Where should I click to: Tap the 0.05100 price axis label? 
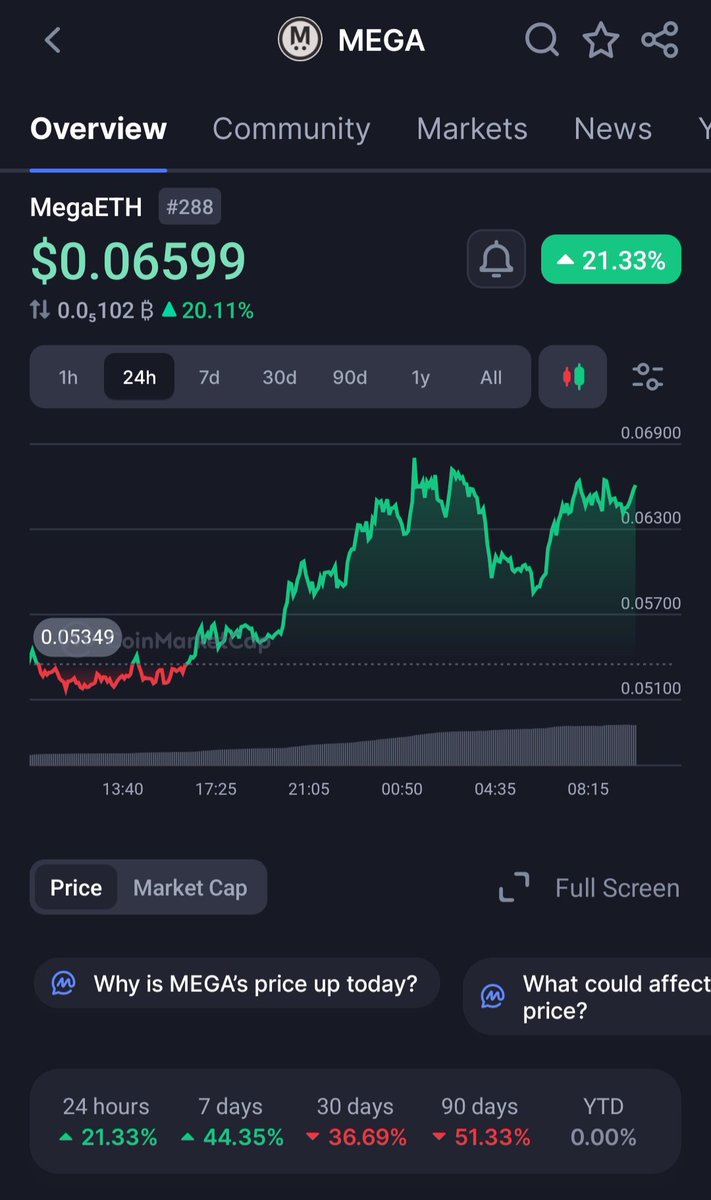click(650, 688)
